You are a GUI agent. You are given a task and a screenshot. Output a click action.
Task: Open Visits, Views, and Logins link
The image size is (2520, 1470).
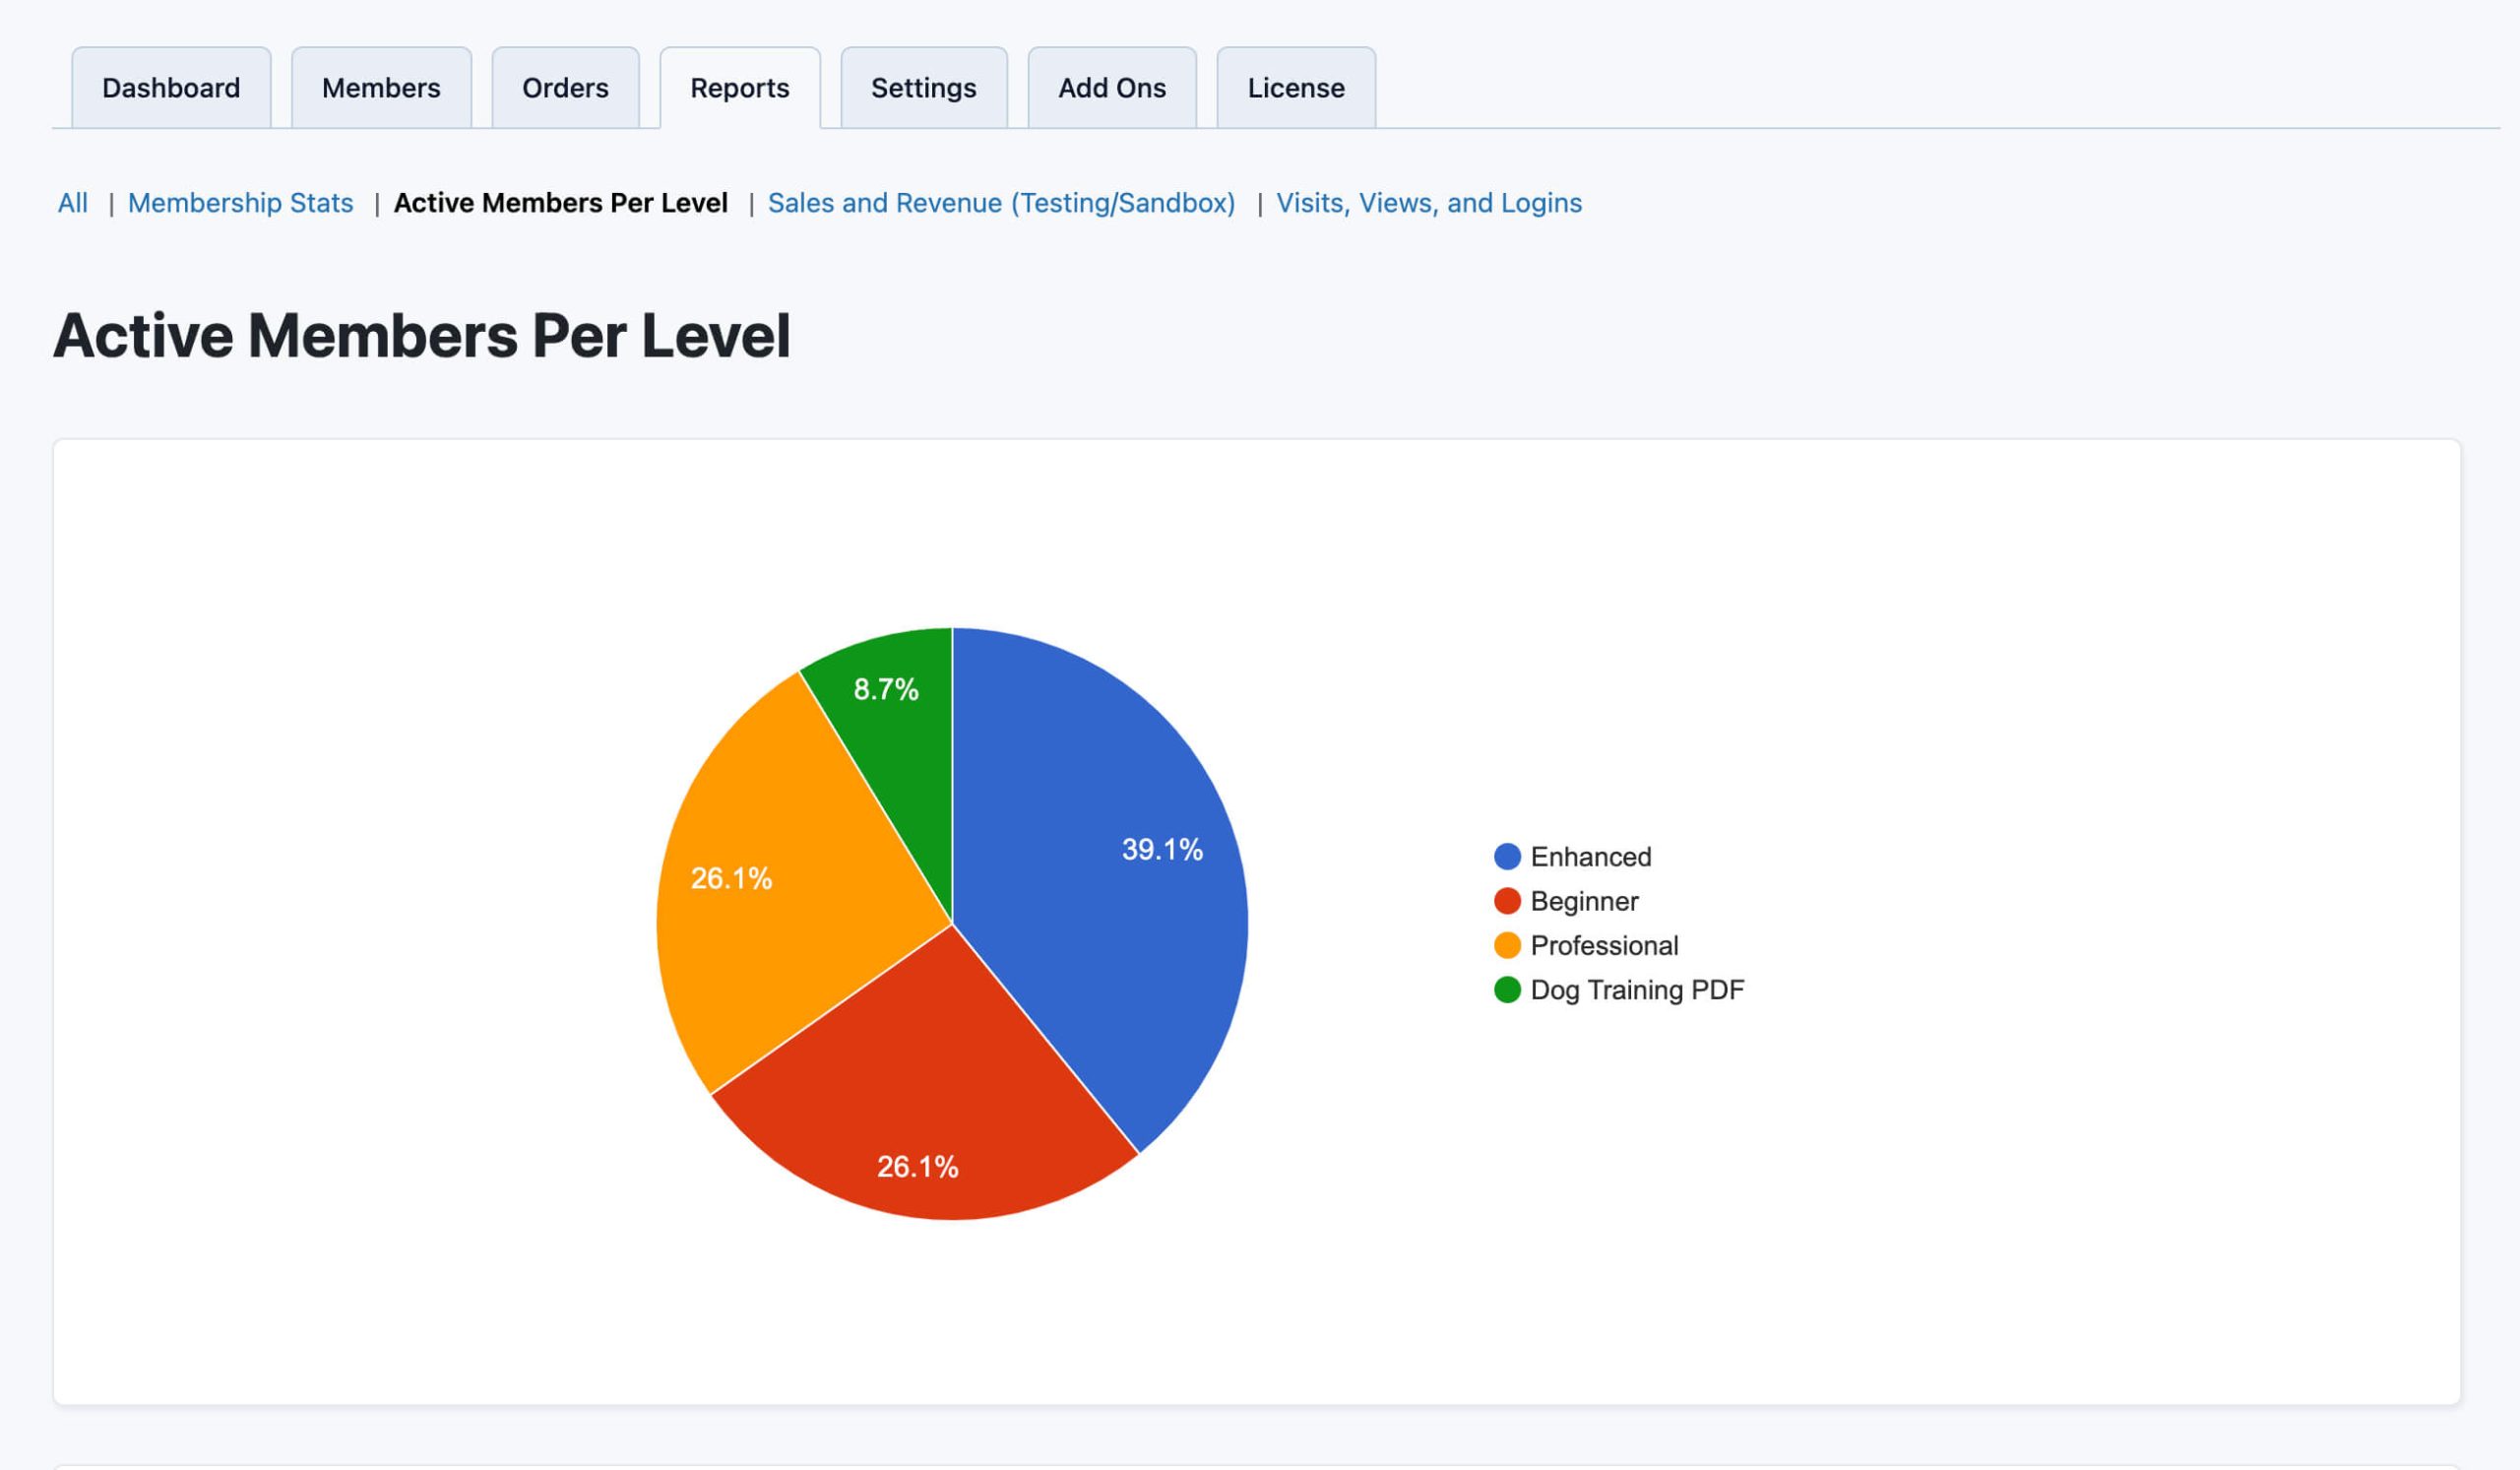tap(1429, 203)
